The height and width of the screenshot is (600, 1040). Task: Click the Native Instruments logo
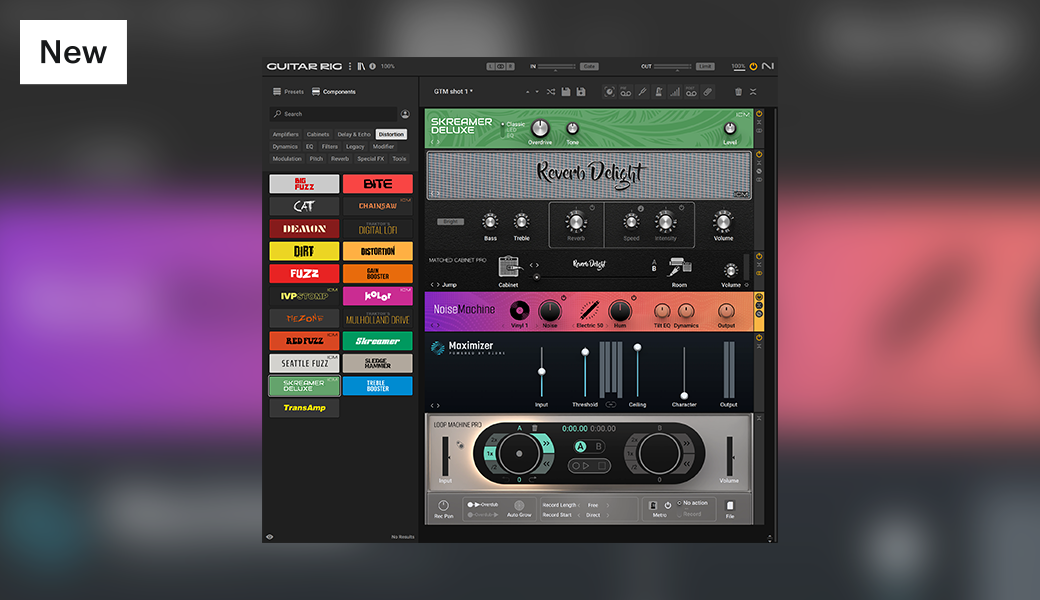point(767,66)
